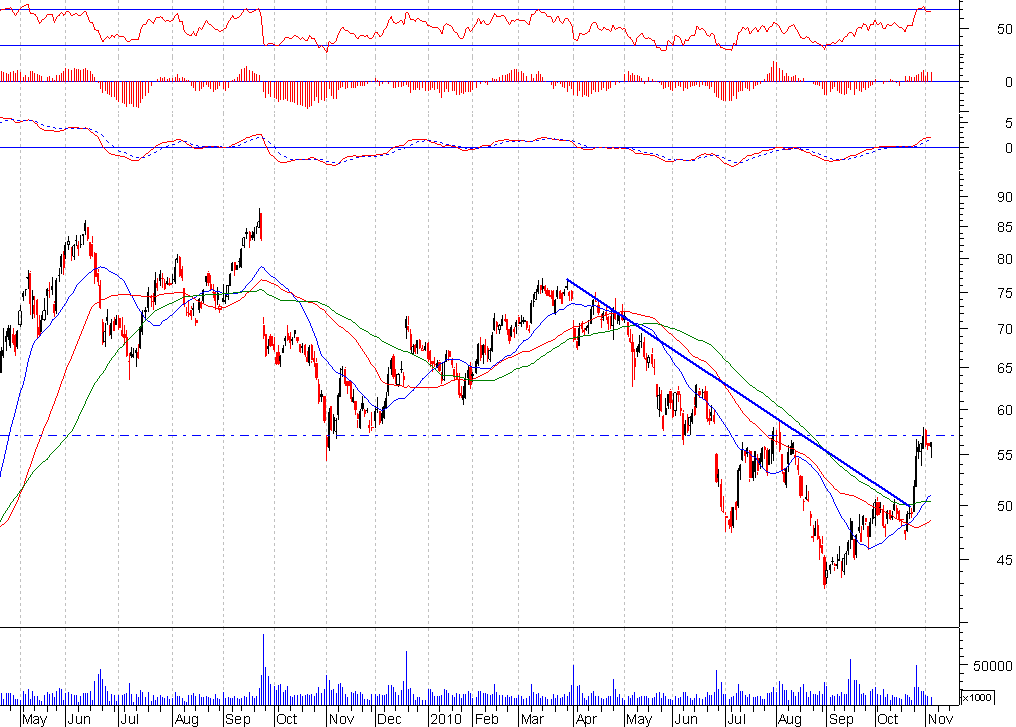Click the '85' price axis label

[1004, 227]
